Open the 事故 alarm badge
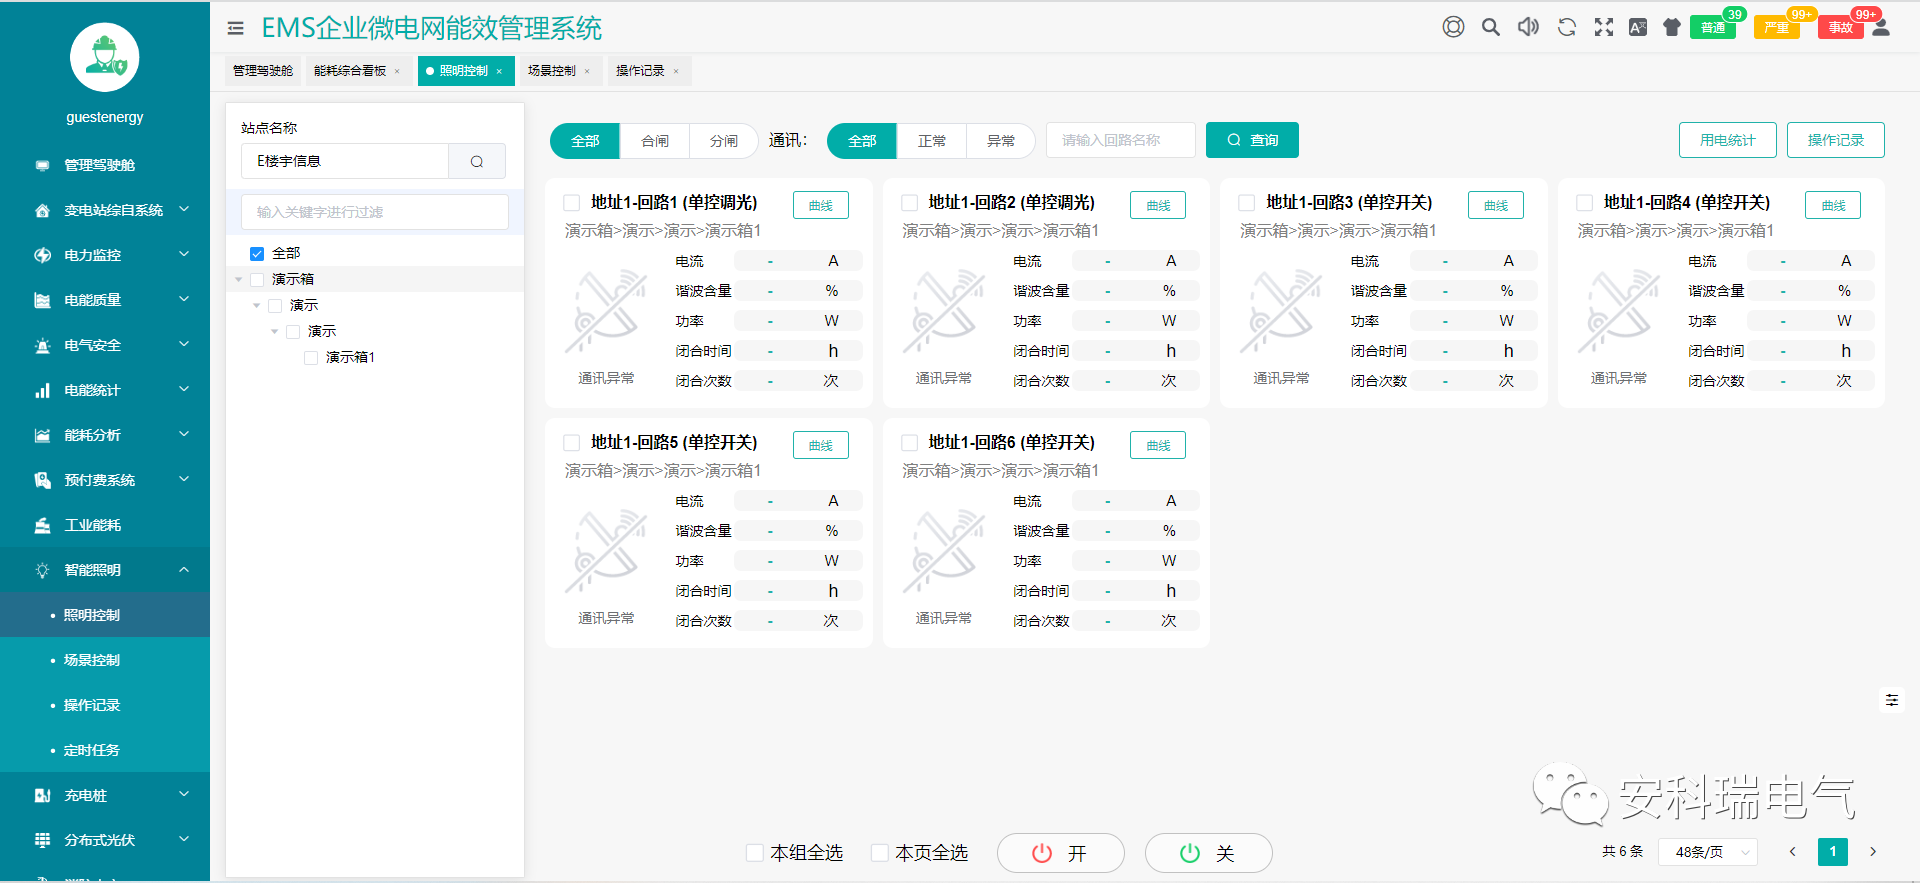This screenshot has width=1920, height=883. (1841, 27)
